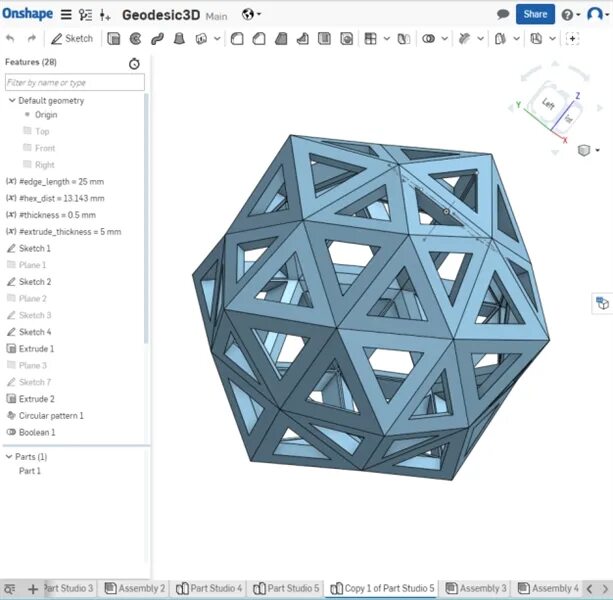Viewport: 613px width, 600px height.
Task: Expand the Boolean tools dropdown arrow
Action: [x=445, y=39]
